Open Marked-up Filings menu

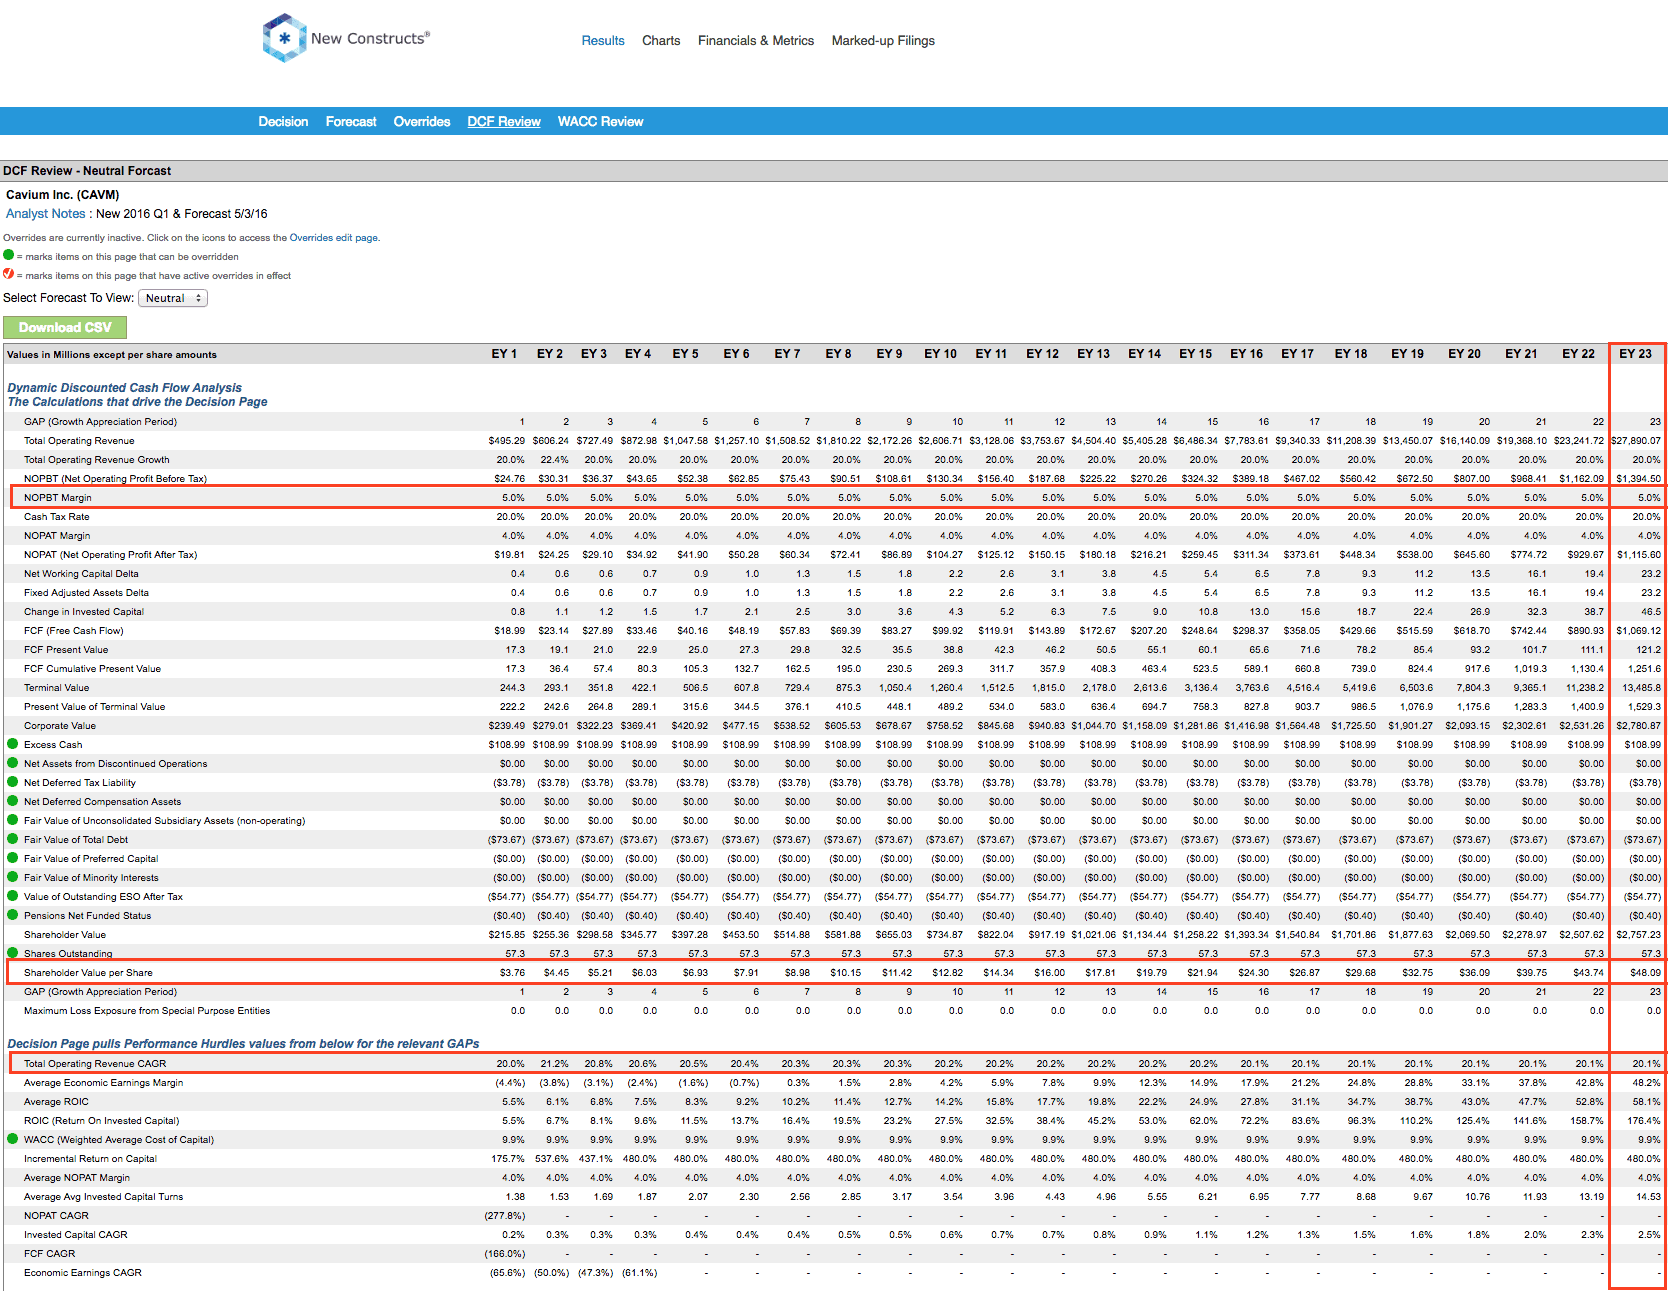883,41
